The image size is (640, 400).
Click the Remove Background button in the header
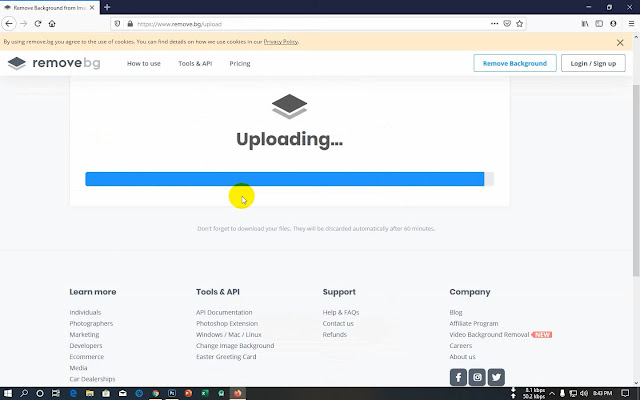pyautogui.click(x=515, y=63)
